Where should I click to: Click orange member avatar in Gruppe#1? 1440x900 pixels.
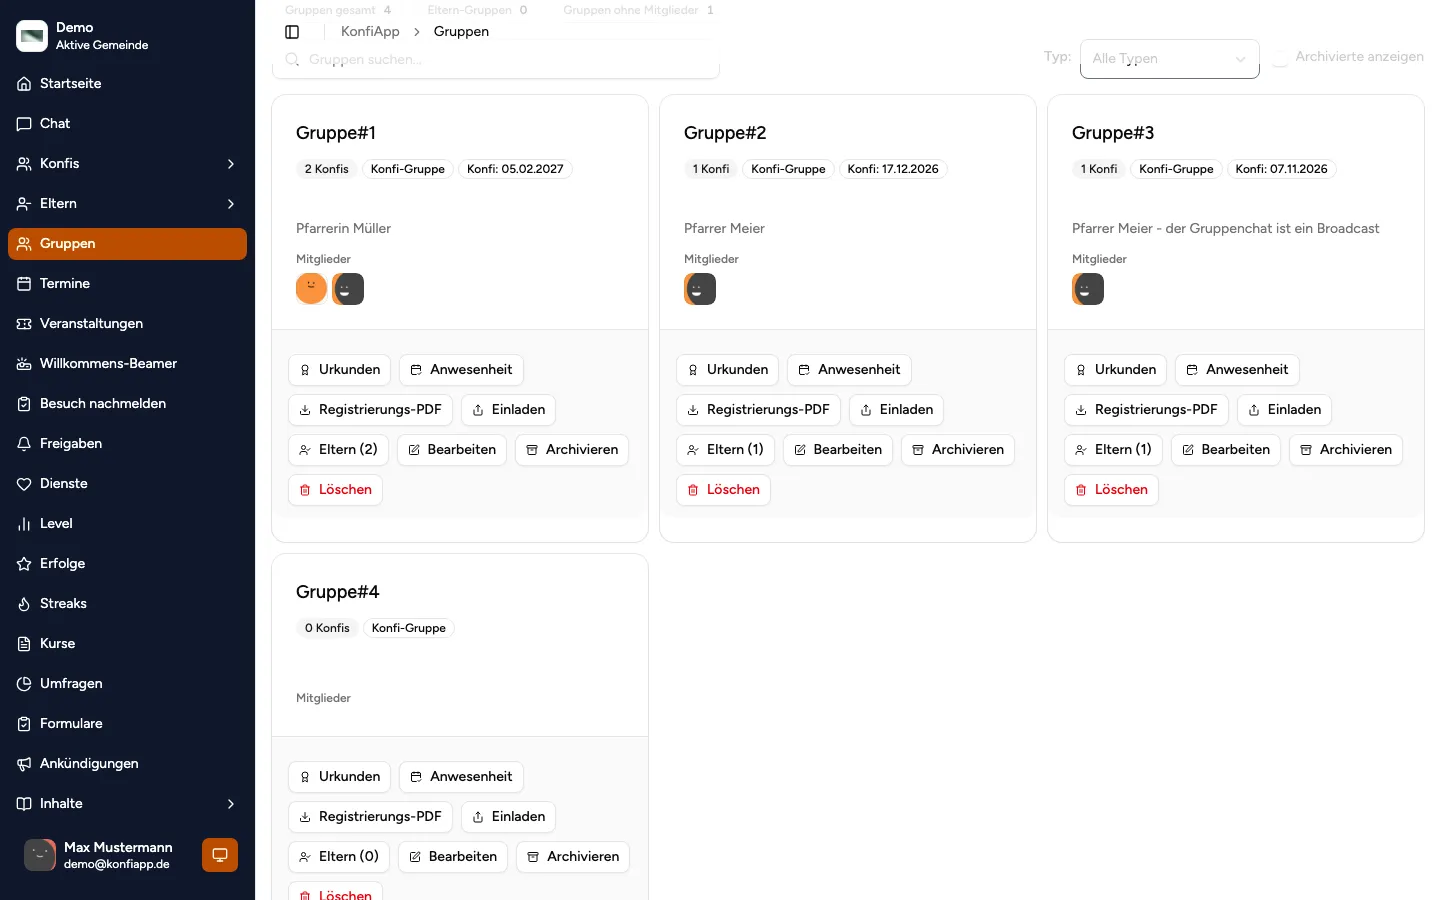click(x=311, y=289)
